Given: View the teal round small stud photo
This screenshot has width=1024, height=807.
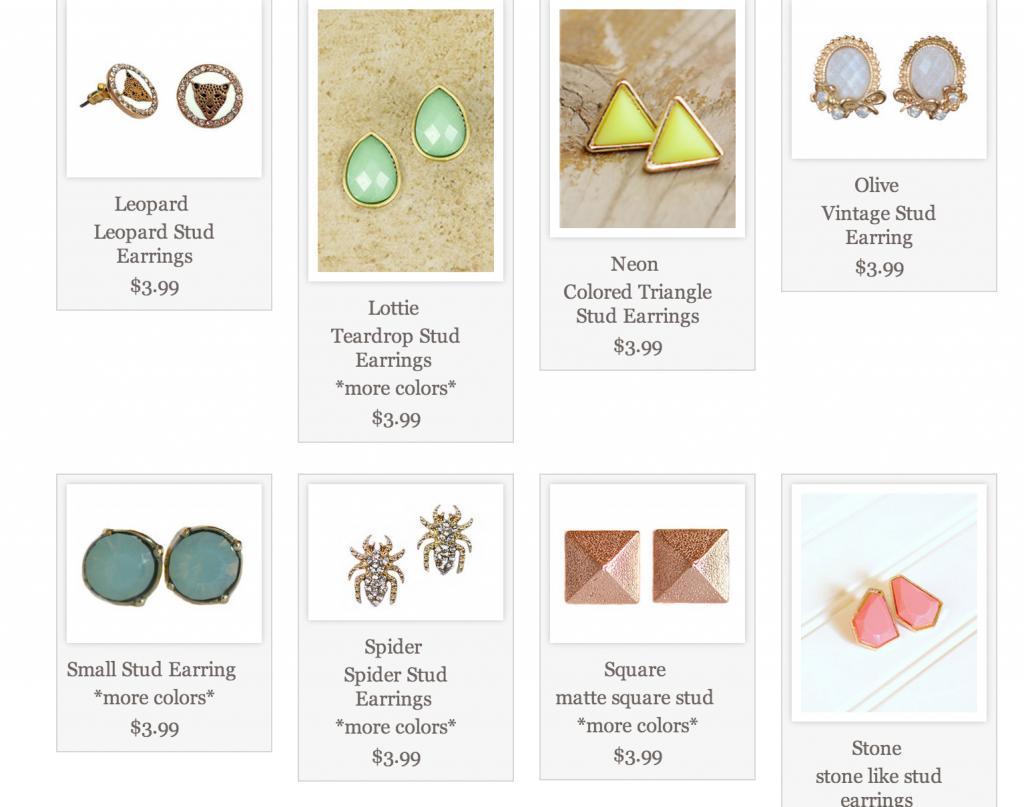Looking at the screenshot, I should [164, 563].
